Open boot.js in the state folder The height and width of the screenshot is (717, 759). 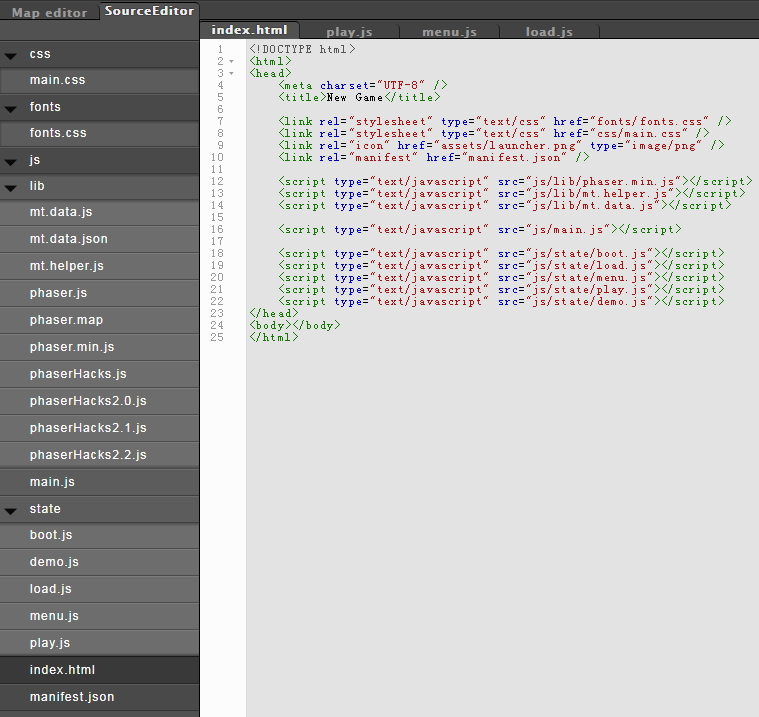[x=99, y=535]
